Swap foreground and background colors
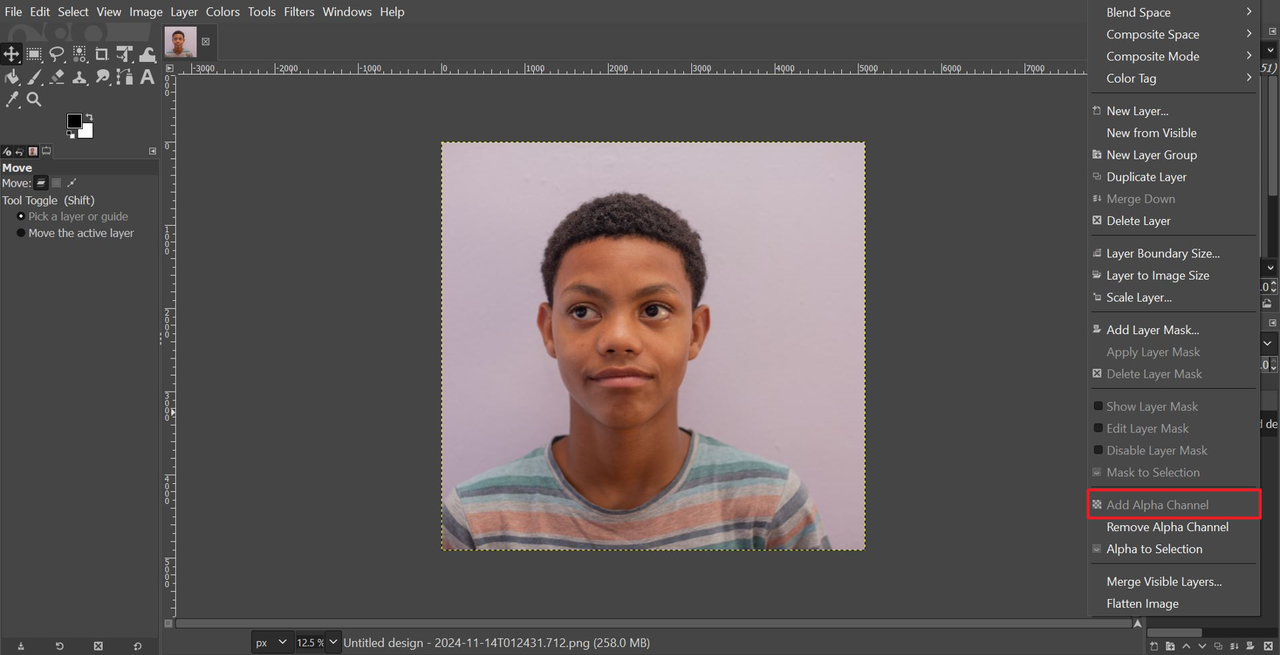The height and width of the screenshot is (655, 1280). [x=88, y=117]
